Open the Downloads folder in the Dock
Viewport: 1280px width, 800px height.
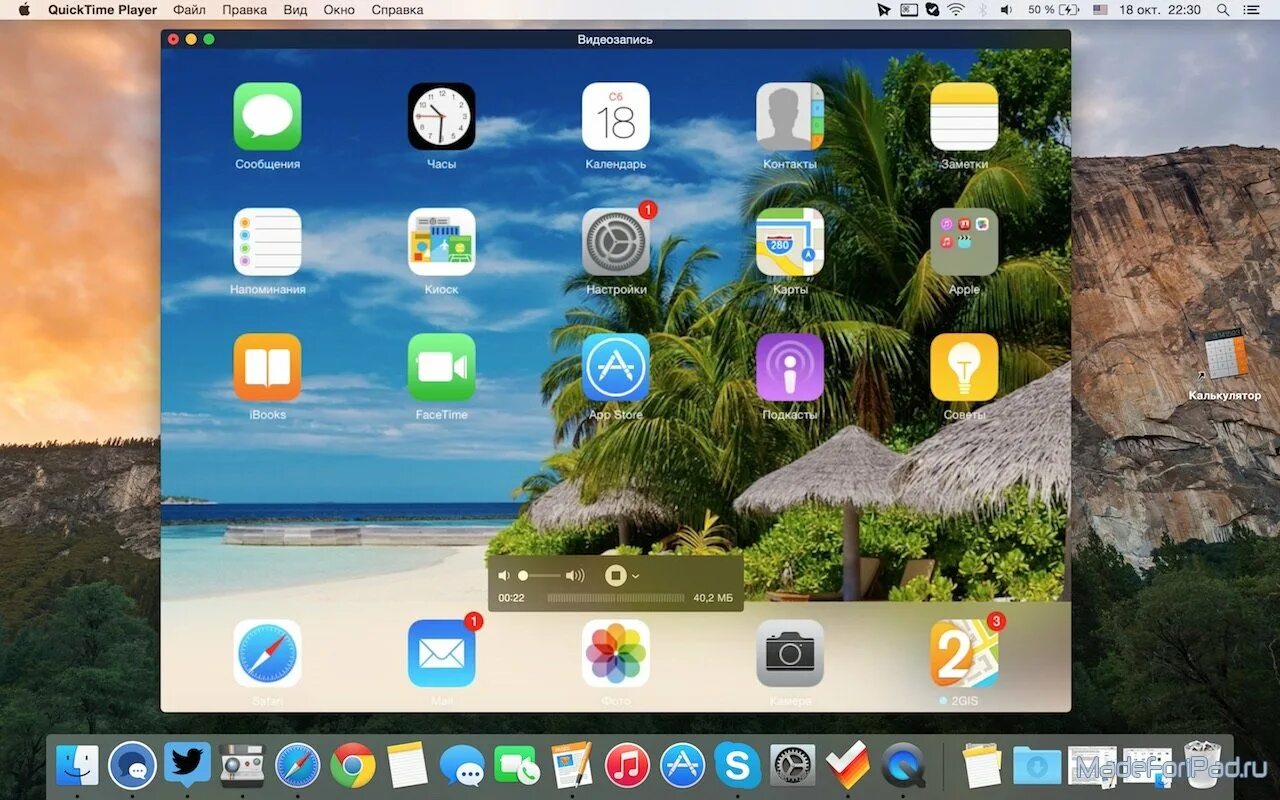pos(1037,766)
